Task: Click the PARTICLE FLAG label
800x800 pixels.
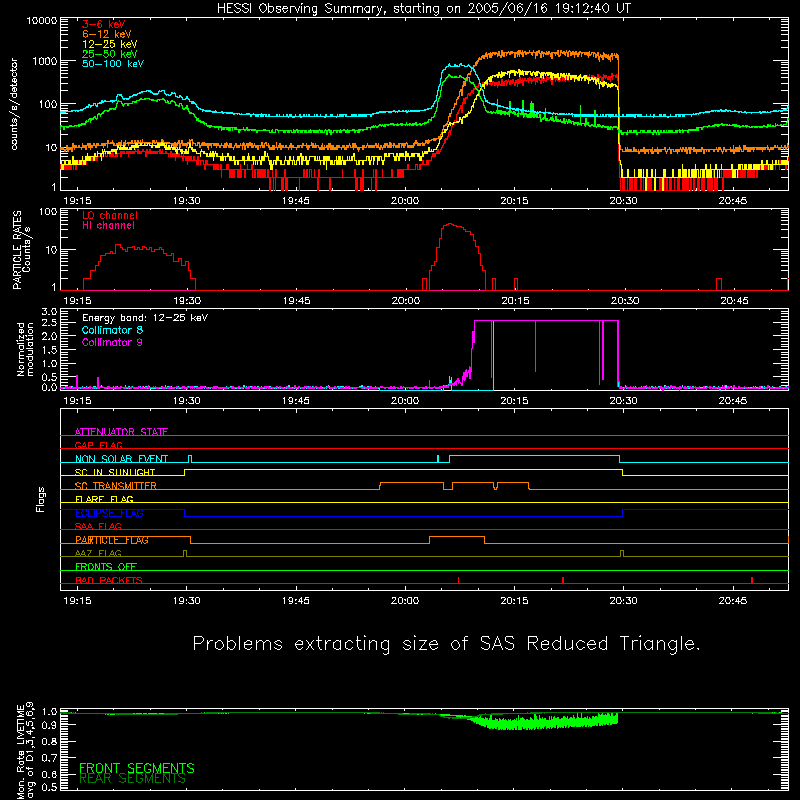Action: click(112, 540)
